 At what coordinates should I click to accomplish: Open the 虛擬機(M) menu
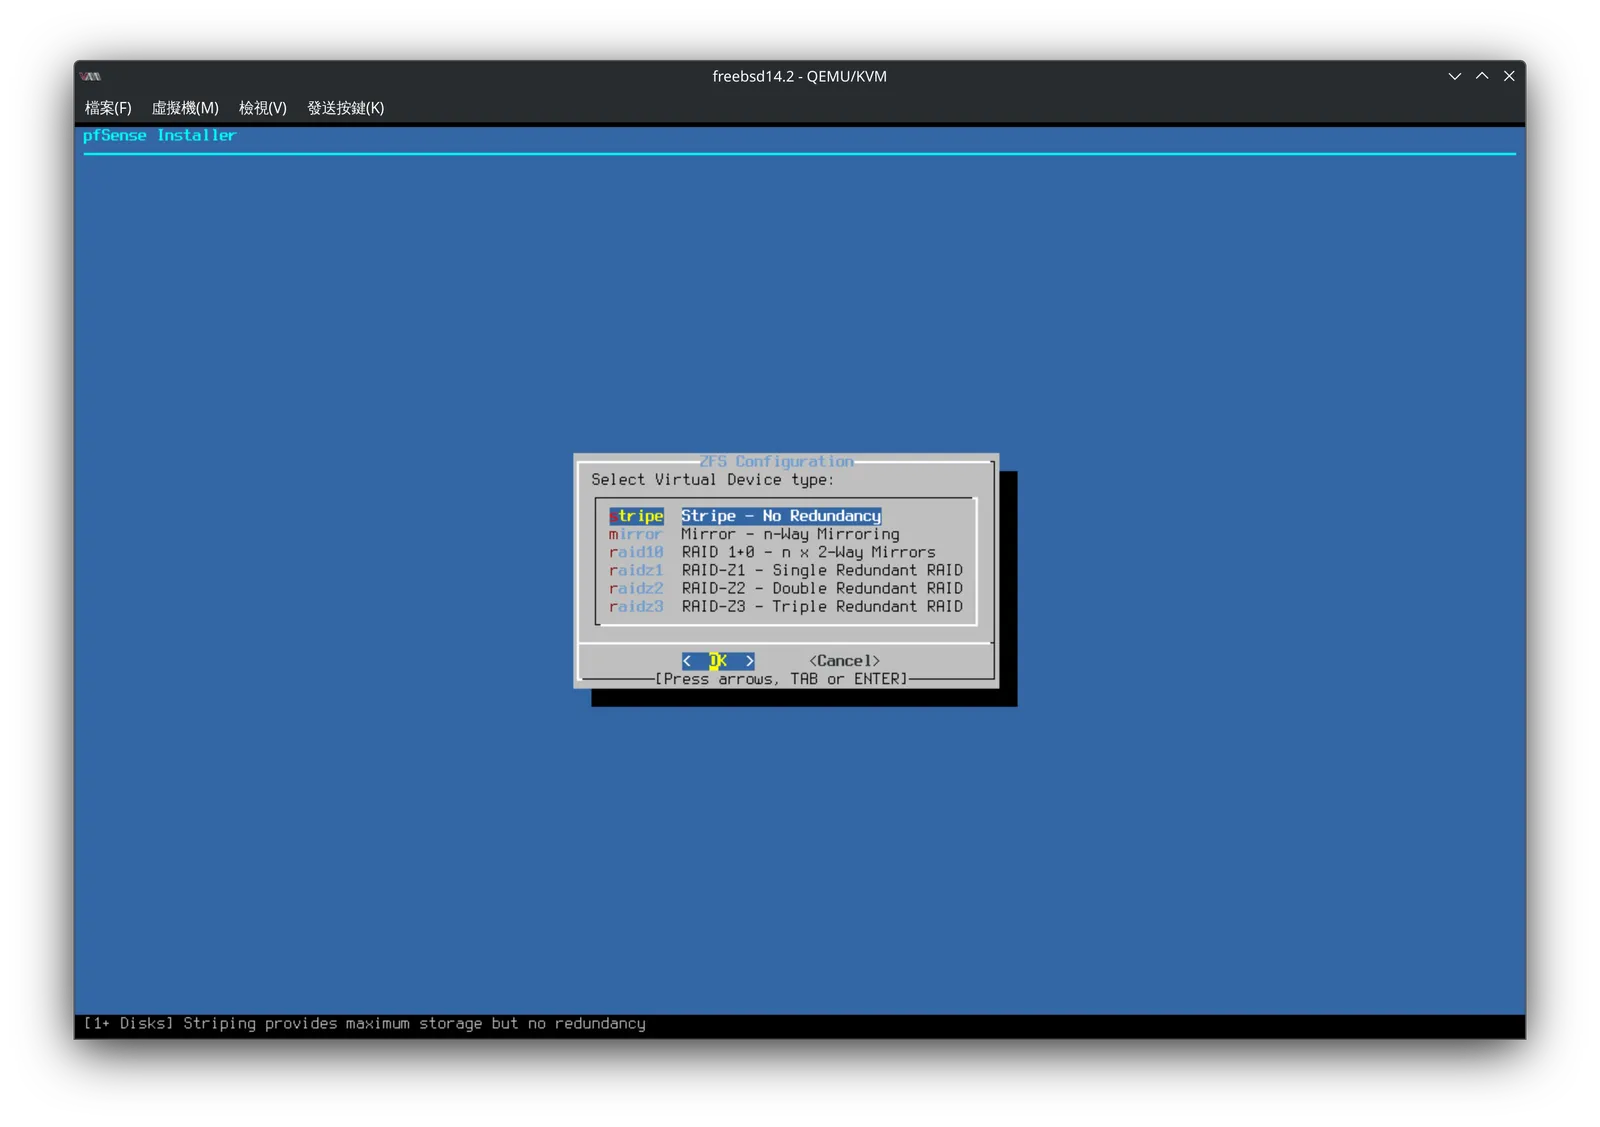(185, 108)
